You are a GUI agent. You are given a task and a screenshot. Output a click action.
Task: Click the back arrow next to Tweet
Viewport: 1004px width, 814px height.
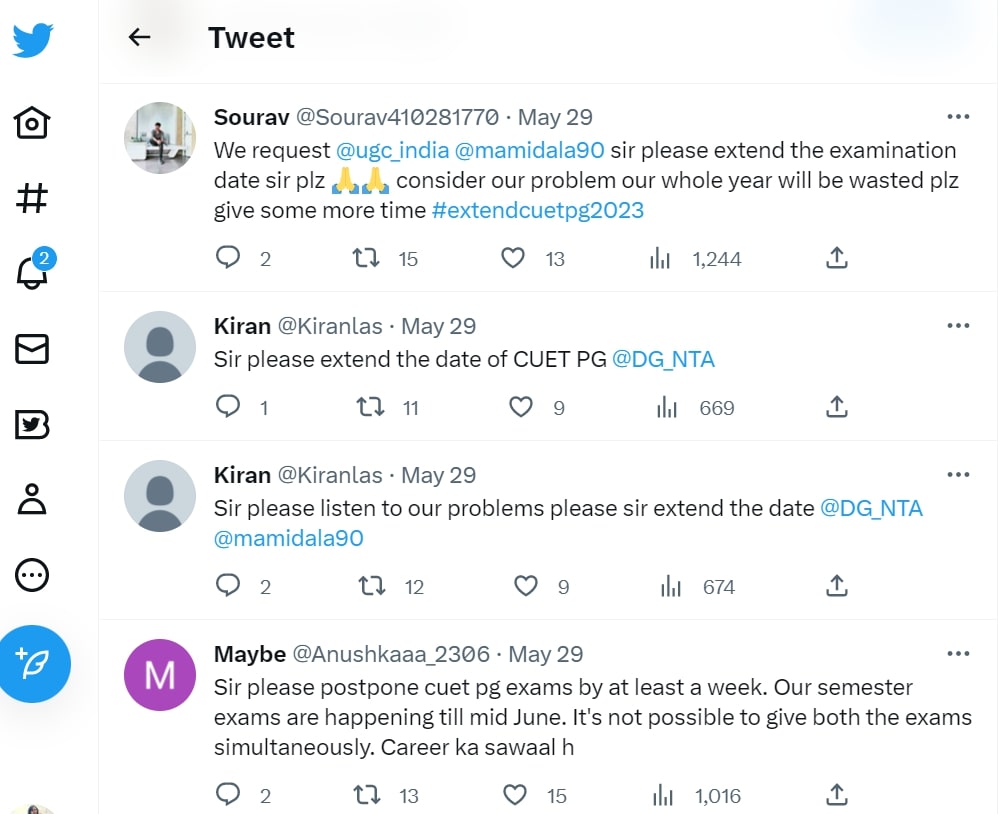point(139,38)
